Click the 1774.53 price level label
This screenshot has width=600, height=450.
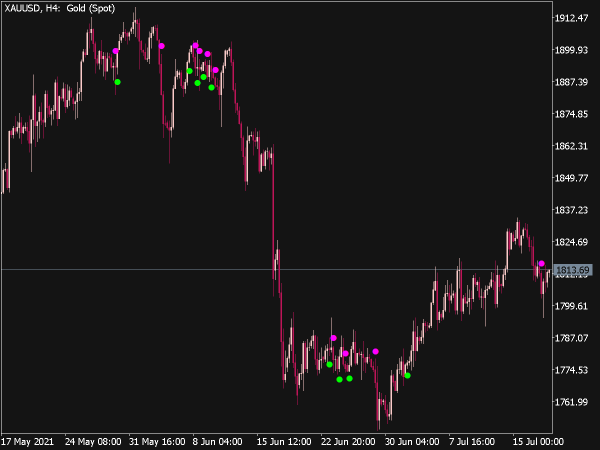coord(571,370)
